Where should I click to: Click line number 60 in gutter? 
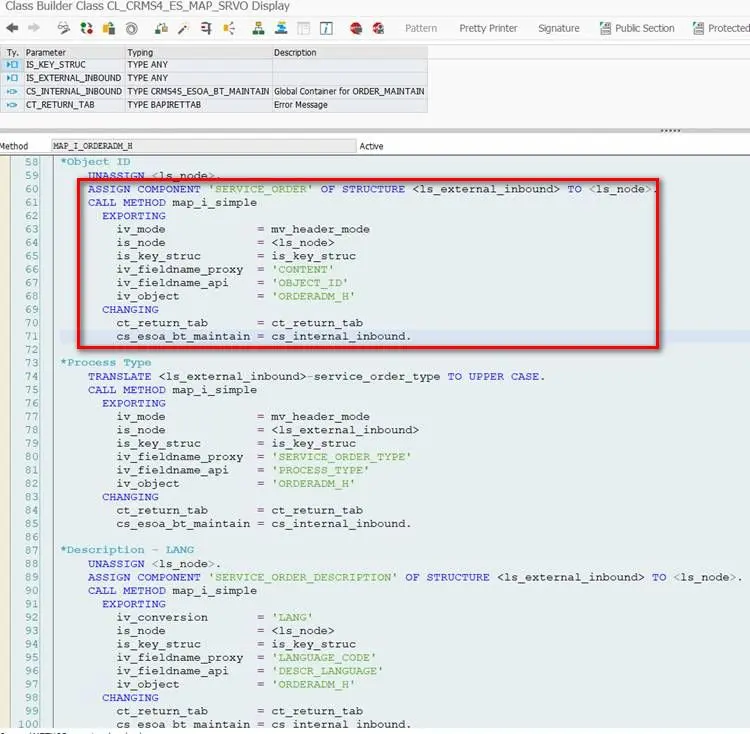[x=32, y=189]
